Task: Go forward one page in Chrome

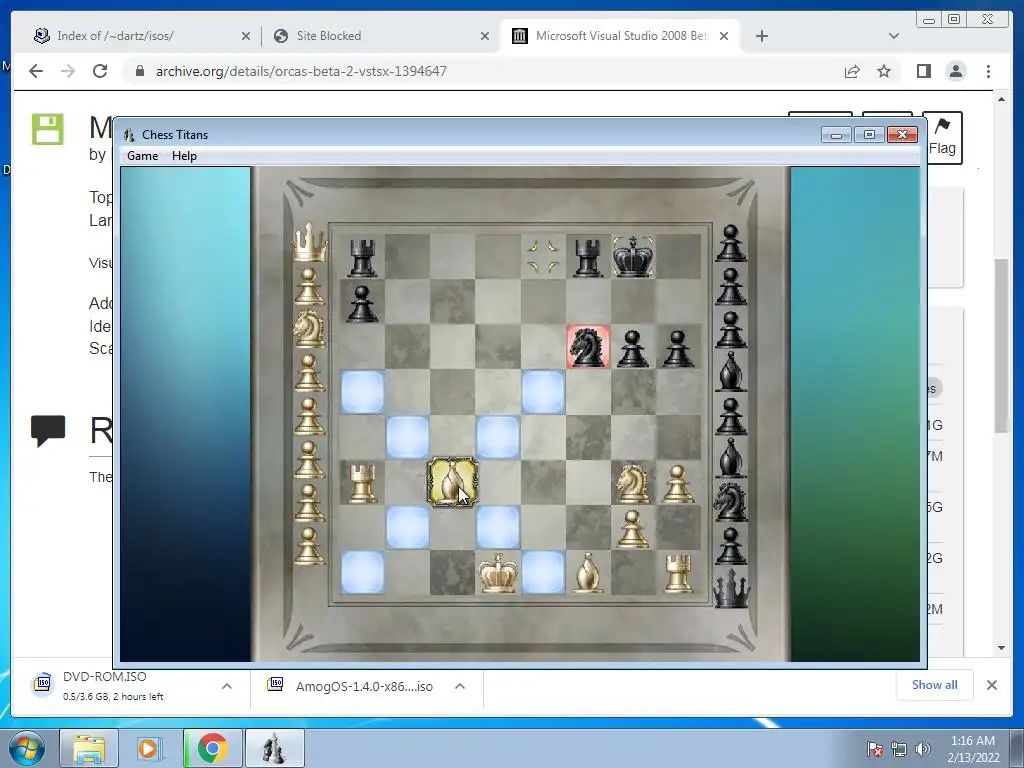Action: coord(68,71)
